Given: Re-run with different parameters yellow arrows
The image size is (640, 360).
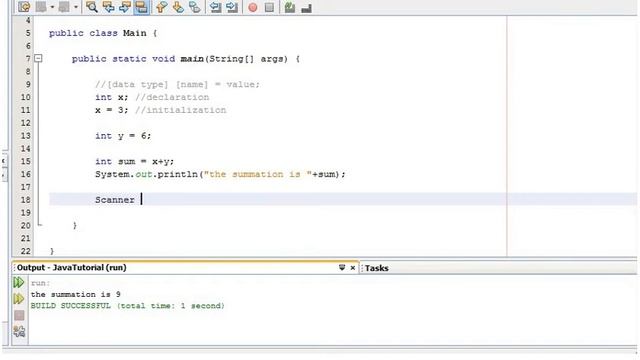Looking at the screenshot, I should click(x=19, y=299).
